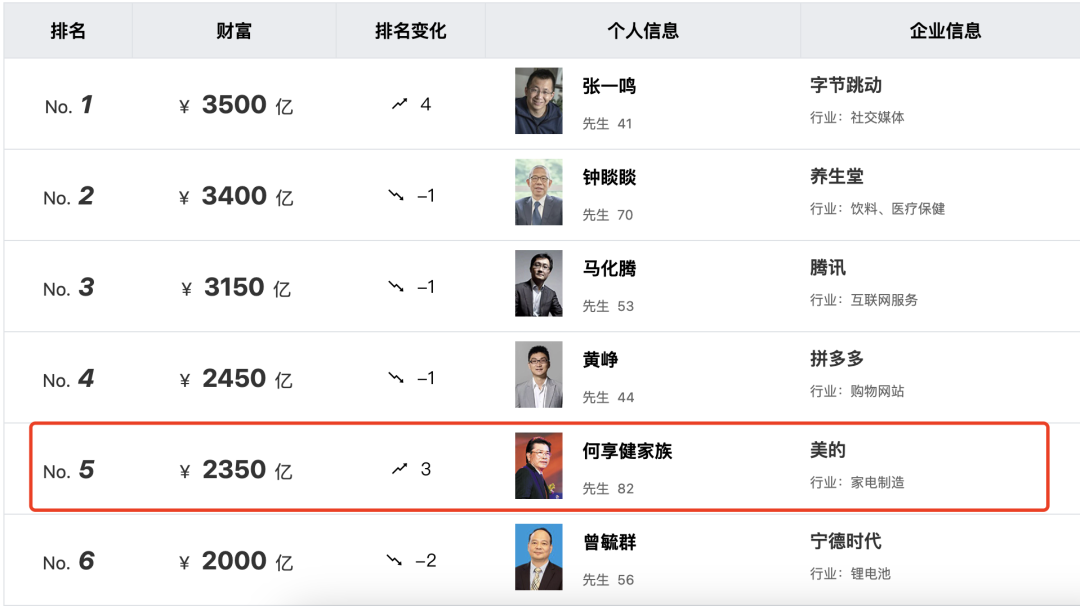Open 黄峥's portrait photo
The width and height of the screenshot is (1080, 606).
point(539,375)
